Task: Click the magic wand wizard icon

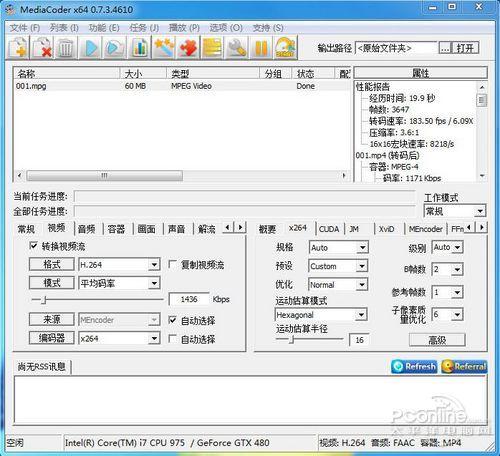Action: 164,48
